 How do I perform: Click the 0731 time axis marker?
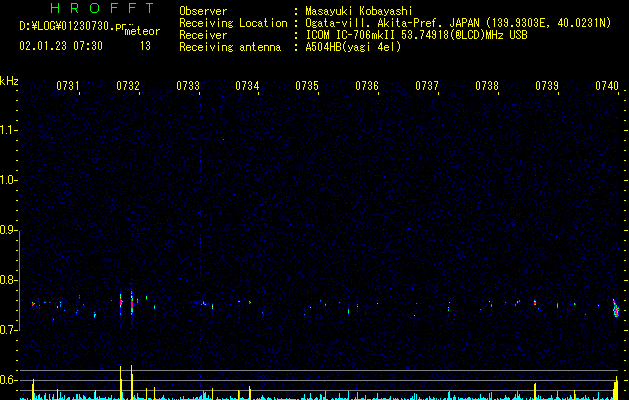click(67, 86)
